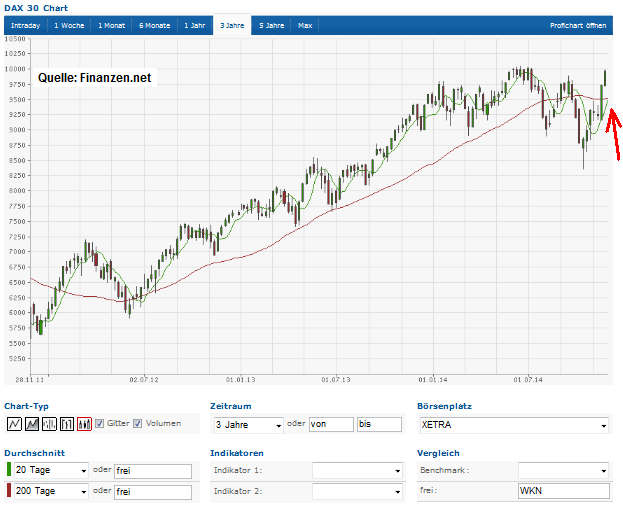Select the 5 Jahre time tab
The image size is (623, 509).
coord(271,24)
